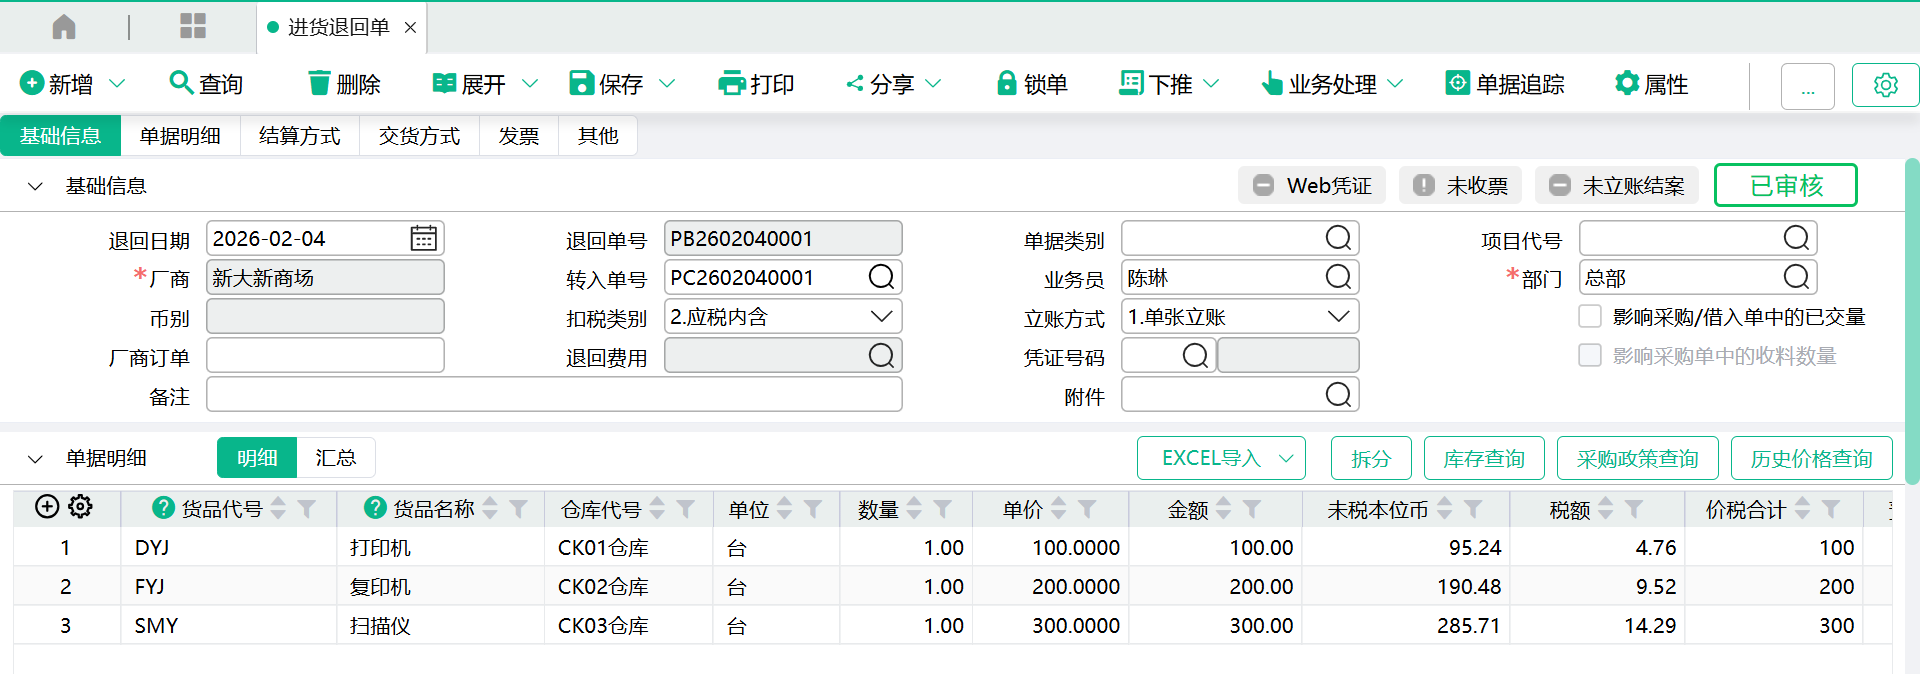
Task: Click the 历史价格查询 button
Action: 1811,458
